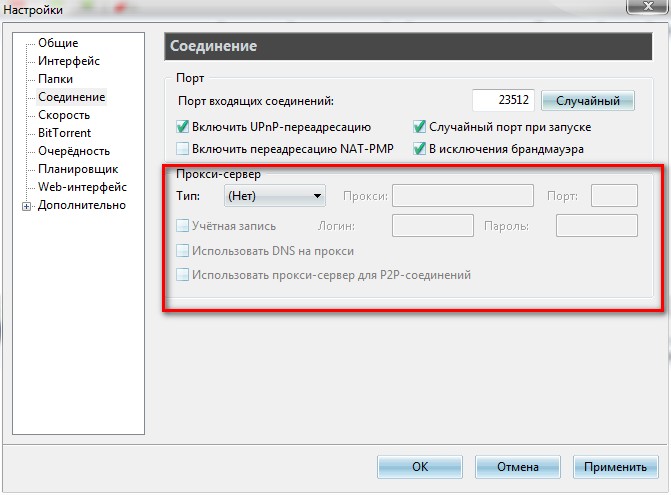Click the Логин input field

(x=433, y=225)
